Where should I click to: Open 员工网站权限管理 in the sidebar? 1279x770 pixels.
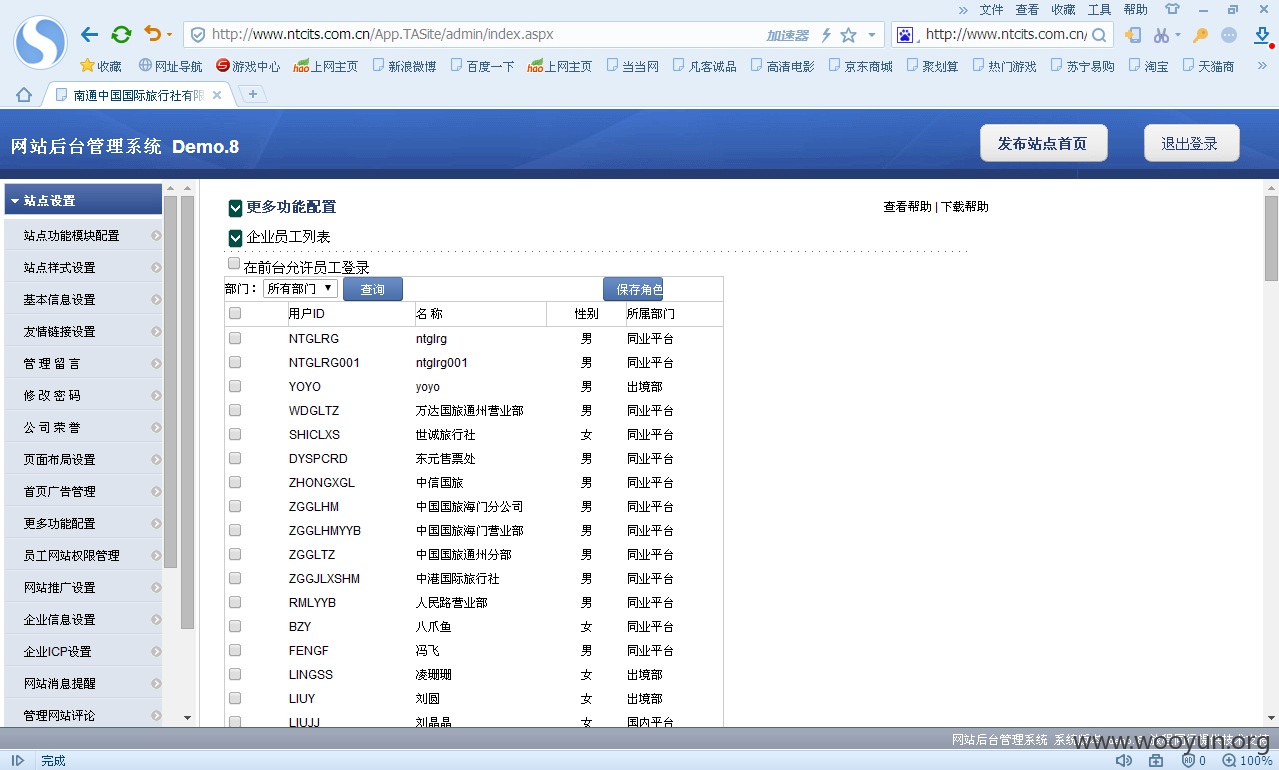click(83, 556)
